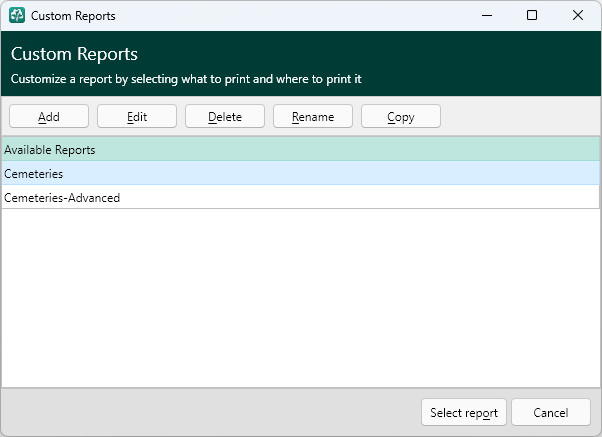Click the Add button
Image resolution: width=602 pixels, height=437 pixels.
point(49,116)
